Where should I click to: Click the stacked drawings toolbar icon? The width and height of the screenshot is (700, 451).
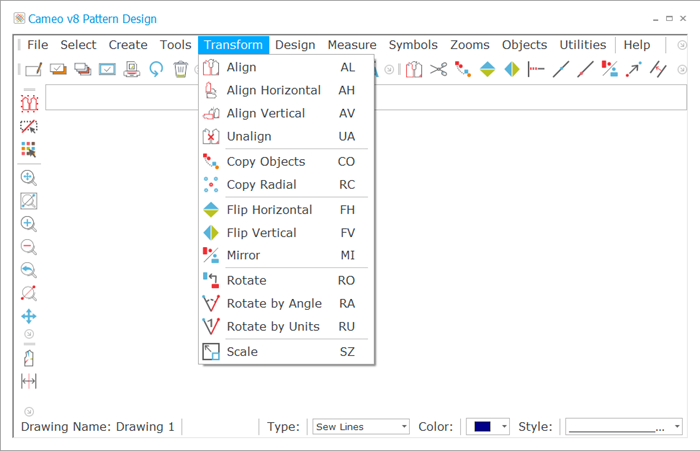pyautogui.click(x=83, y=70)
